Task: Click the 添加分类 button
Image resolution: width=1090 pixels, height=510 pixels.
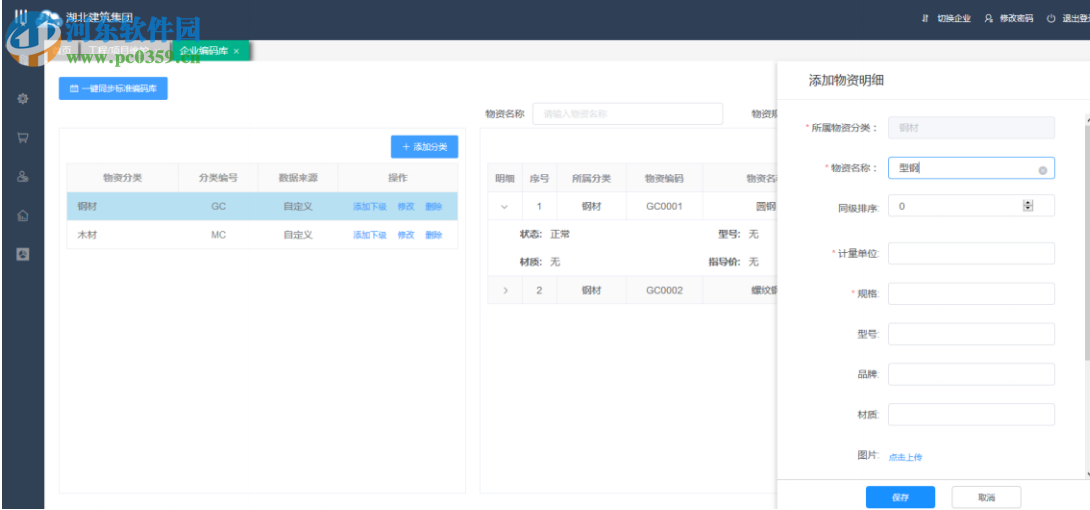Action: pyautogui.click(x=425, y=147)
